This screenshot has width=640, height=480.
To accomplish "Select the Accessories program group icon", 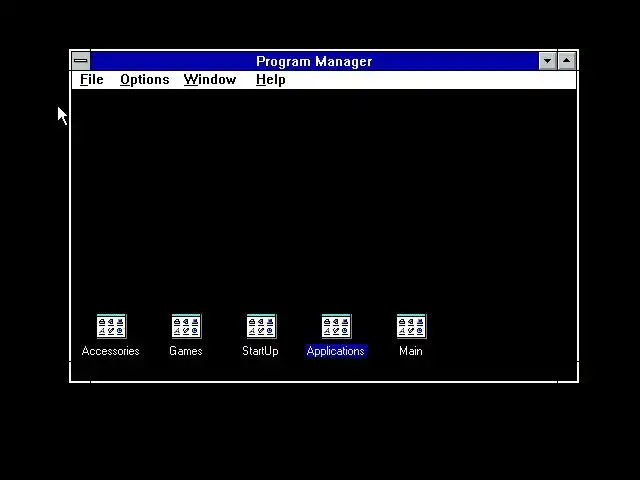I will 111,326.
